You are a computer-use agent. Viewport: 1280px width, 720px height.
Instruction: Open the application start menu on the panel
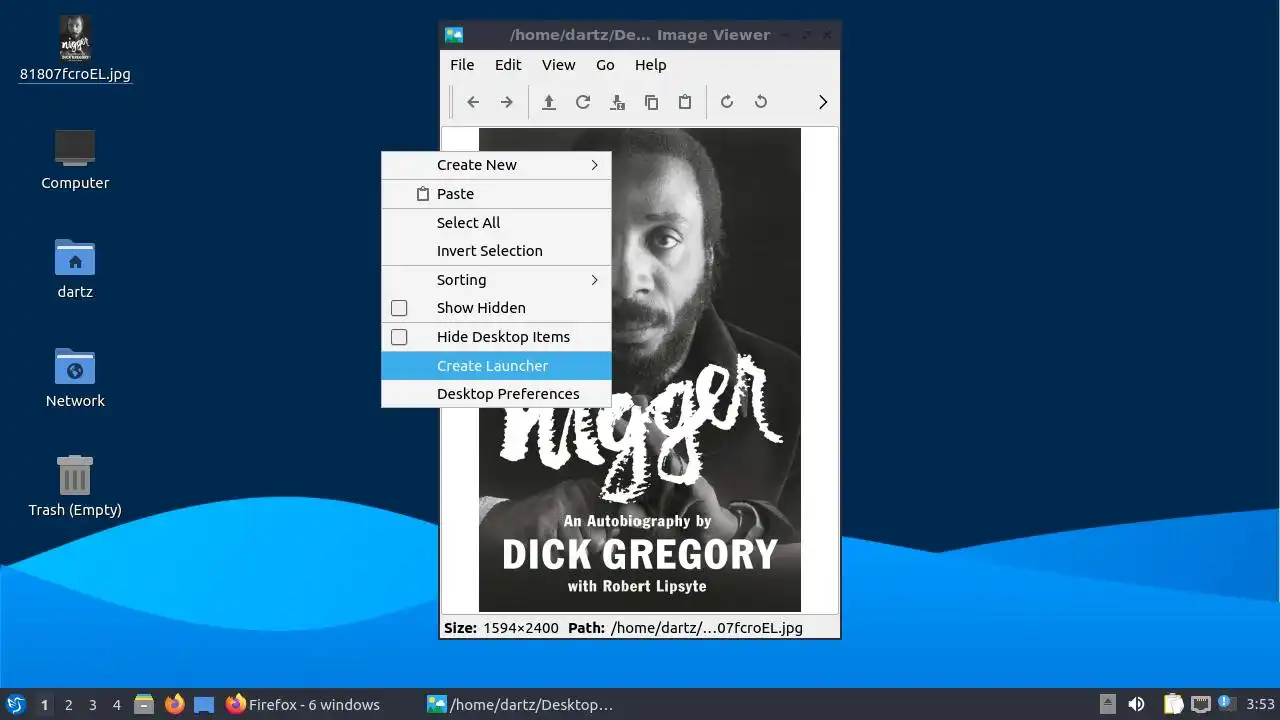click(15, 705)
